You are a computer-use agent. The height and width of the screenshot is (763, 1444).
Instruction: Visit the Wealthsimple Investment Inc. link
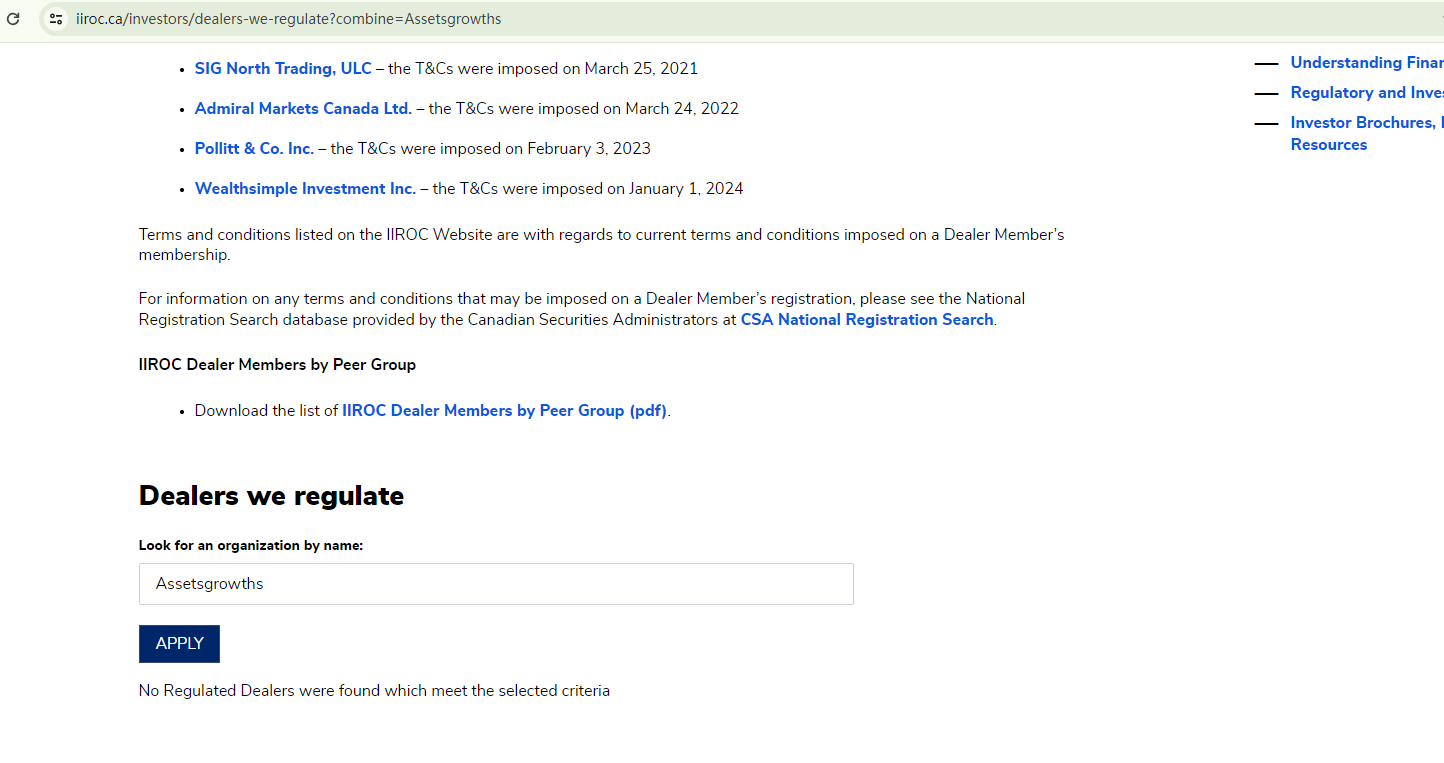(305, 189)
